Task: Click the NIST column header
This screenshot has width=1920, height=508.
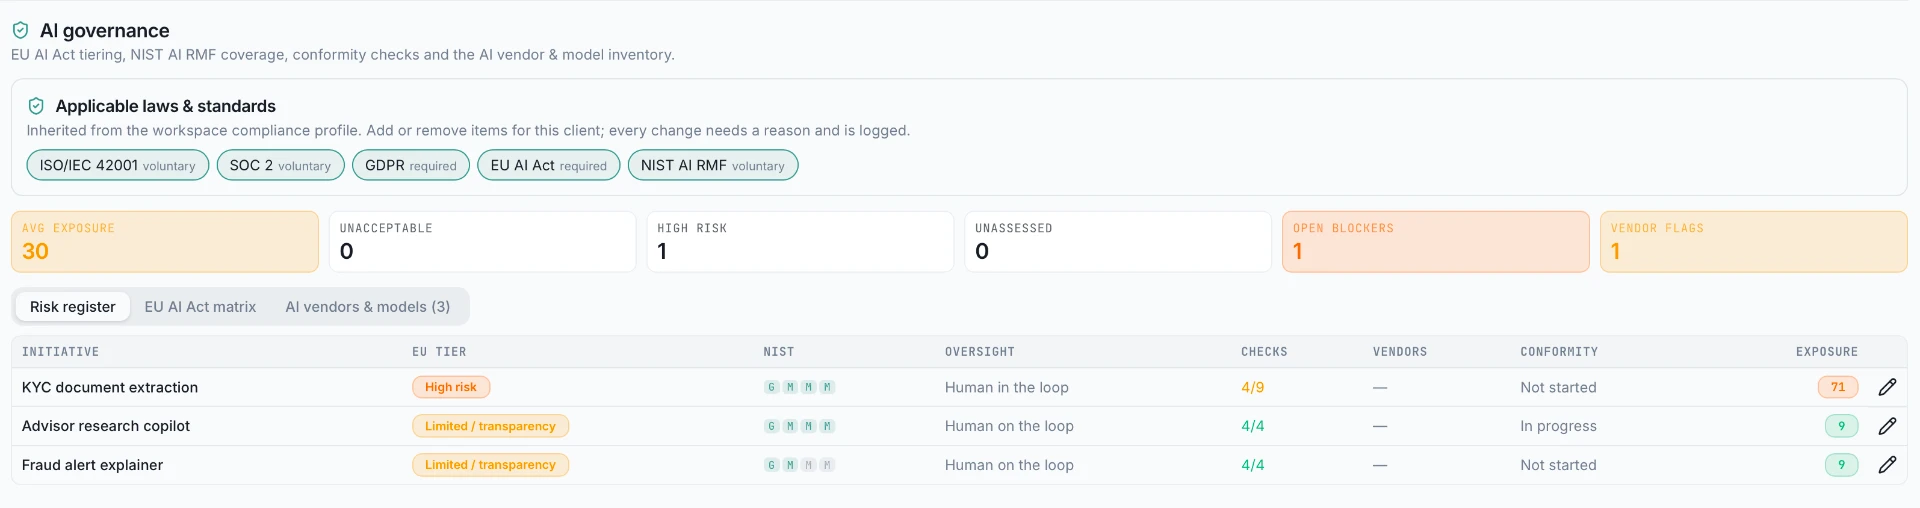Action: point(779,352)
